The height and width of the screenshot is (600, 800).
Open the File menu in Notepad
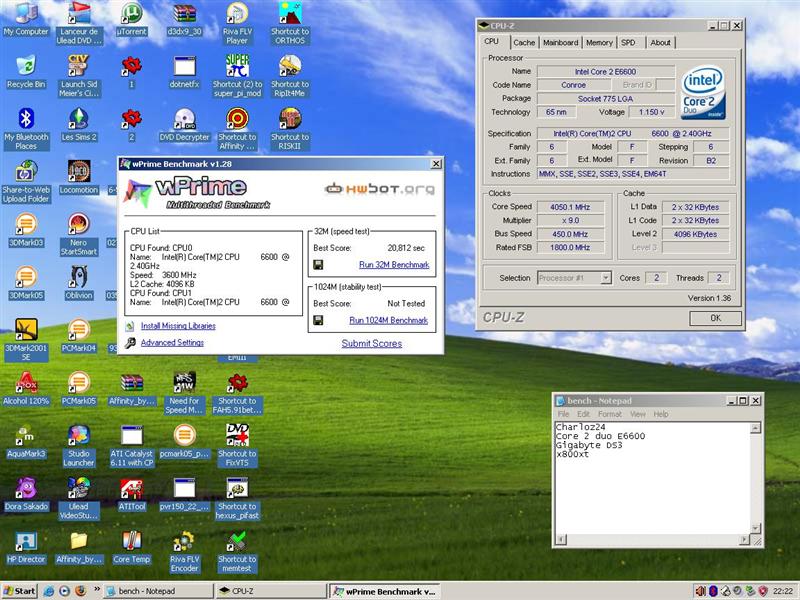563,414
